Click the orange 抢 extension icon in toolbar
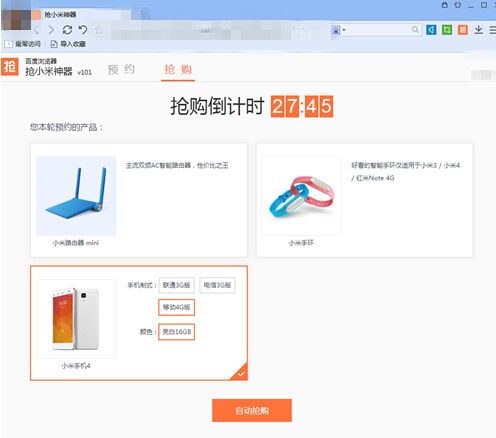Image resolution: width=496 pixels, height=438 pixels. pyautogui.click(x=463, y=30)
